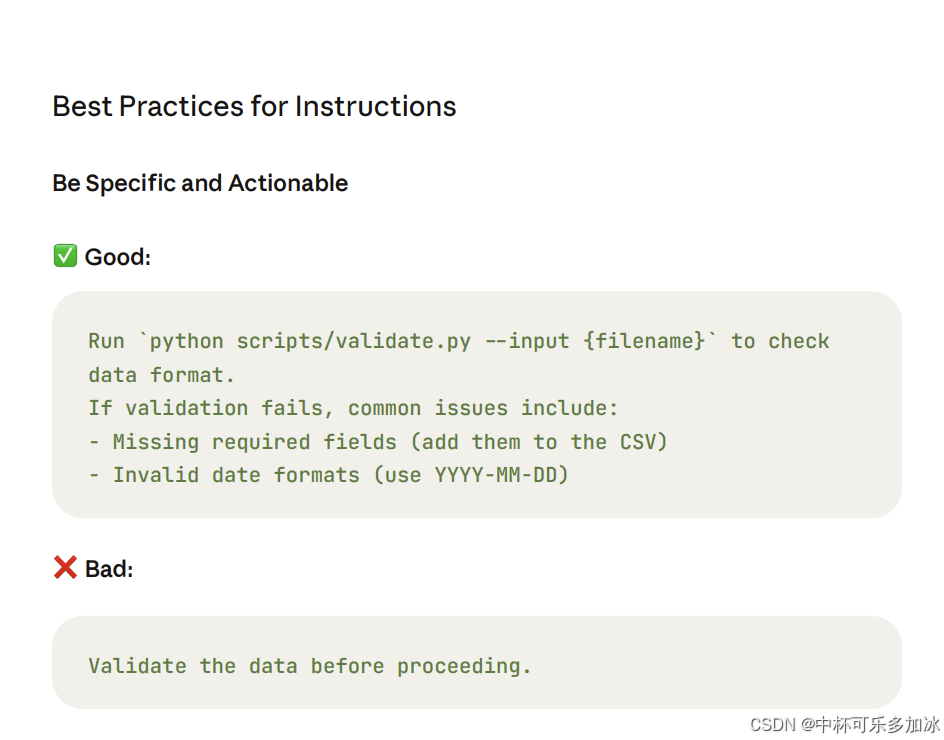
Task: Click the 'Bad:' label
Action: (x=109, y=569)
